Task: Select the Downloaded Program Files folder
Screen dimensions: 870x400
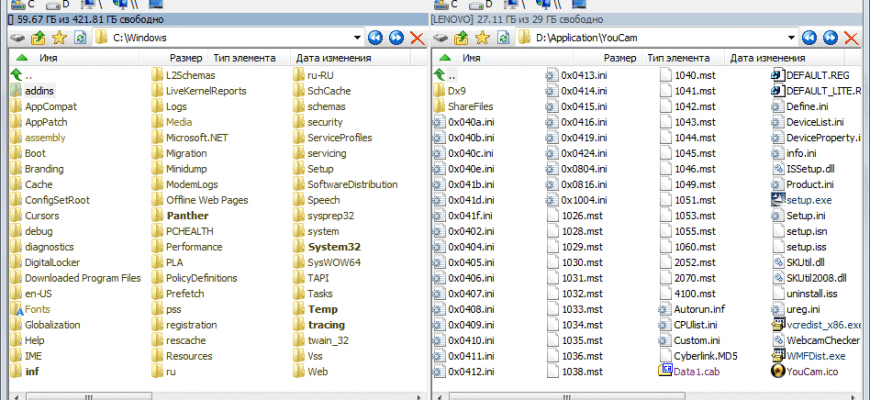Action: pyautogui.click(x=83, y=278)
